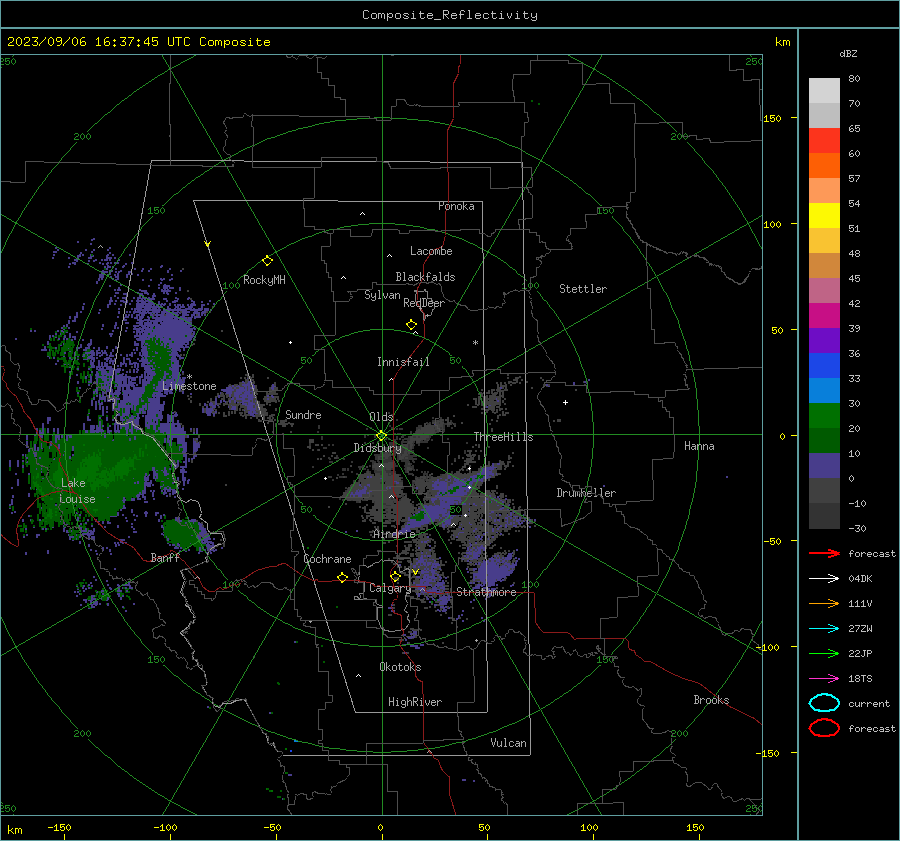The height and width of the screenshot is (841, 900).
Task: Click the red forecast ellipse icon
Action: click(x=824, y=728)
